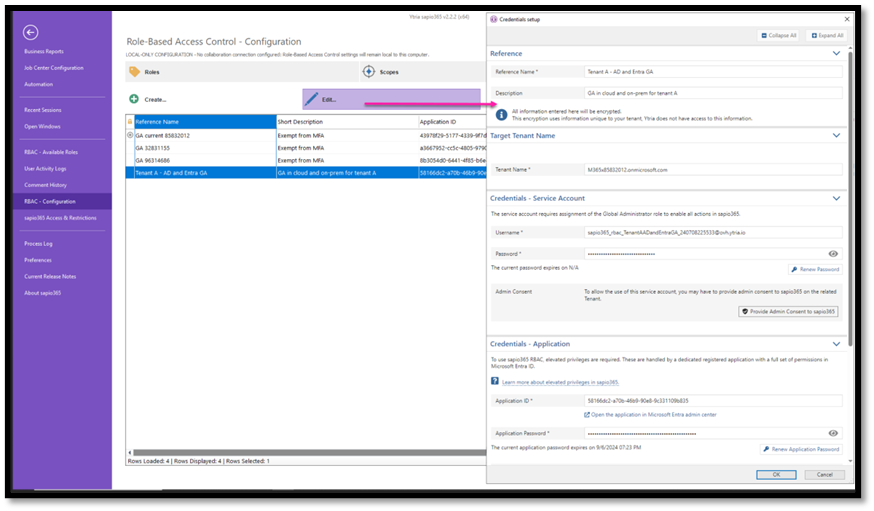Open Preferences in sidebar
The width and height of the screenshot is (874, 511).
coord(38,260)
